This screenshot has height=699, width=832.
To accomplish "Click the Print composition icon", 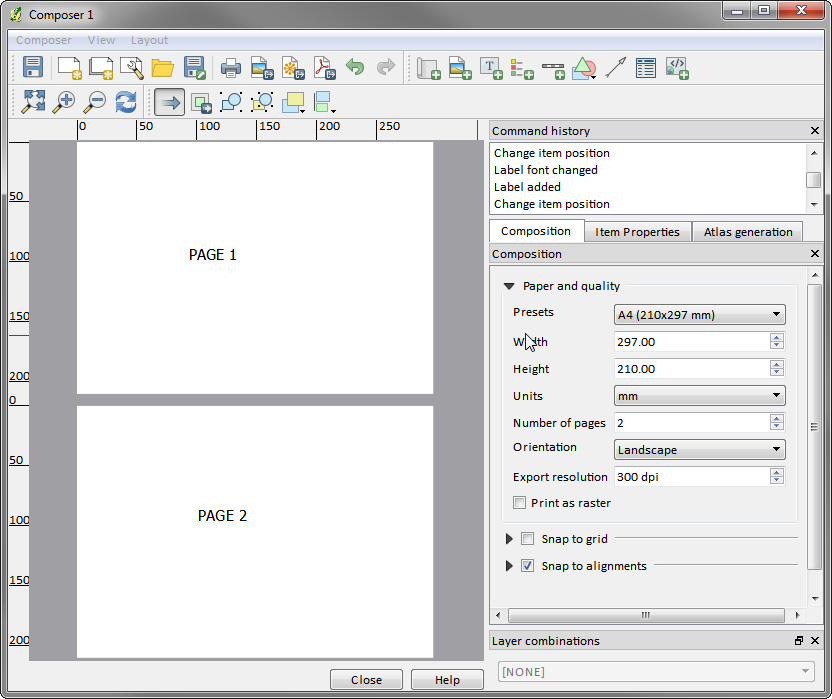I will [231, 68].
